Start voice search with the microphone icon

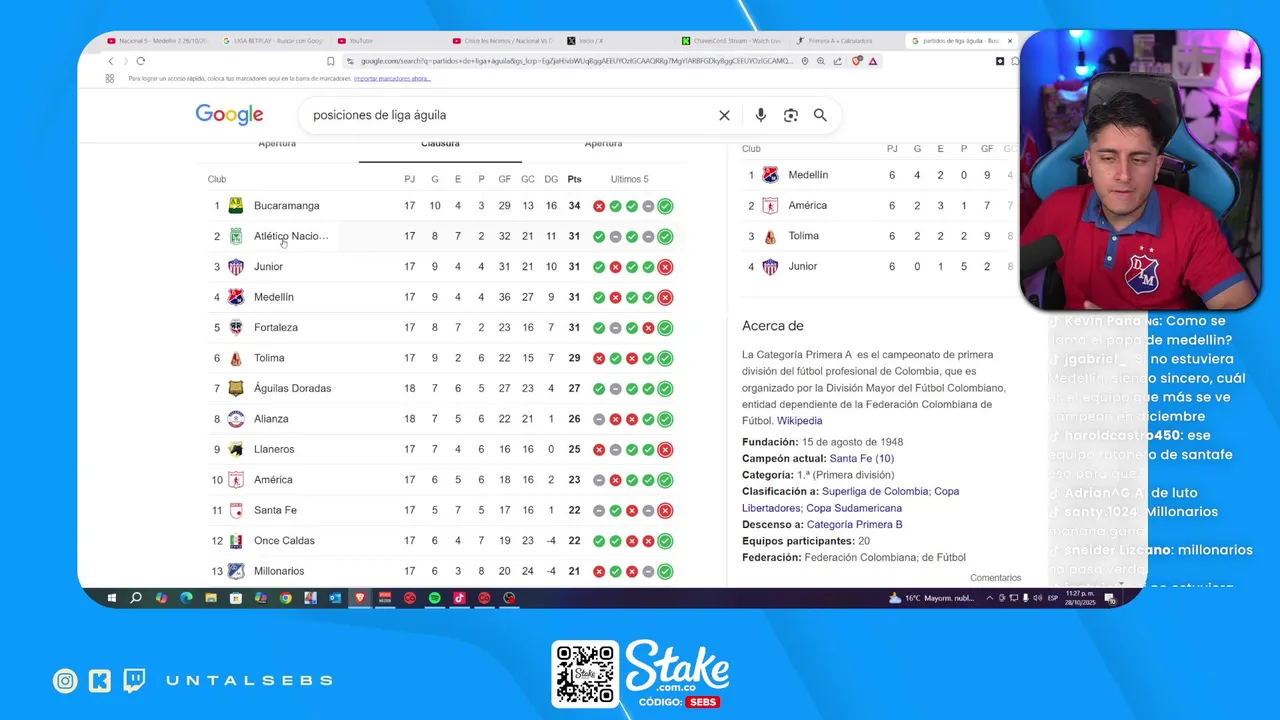761,115
